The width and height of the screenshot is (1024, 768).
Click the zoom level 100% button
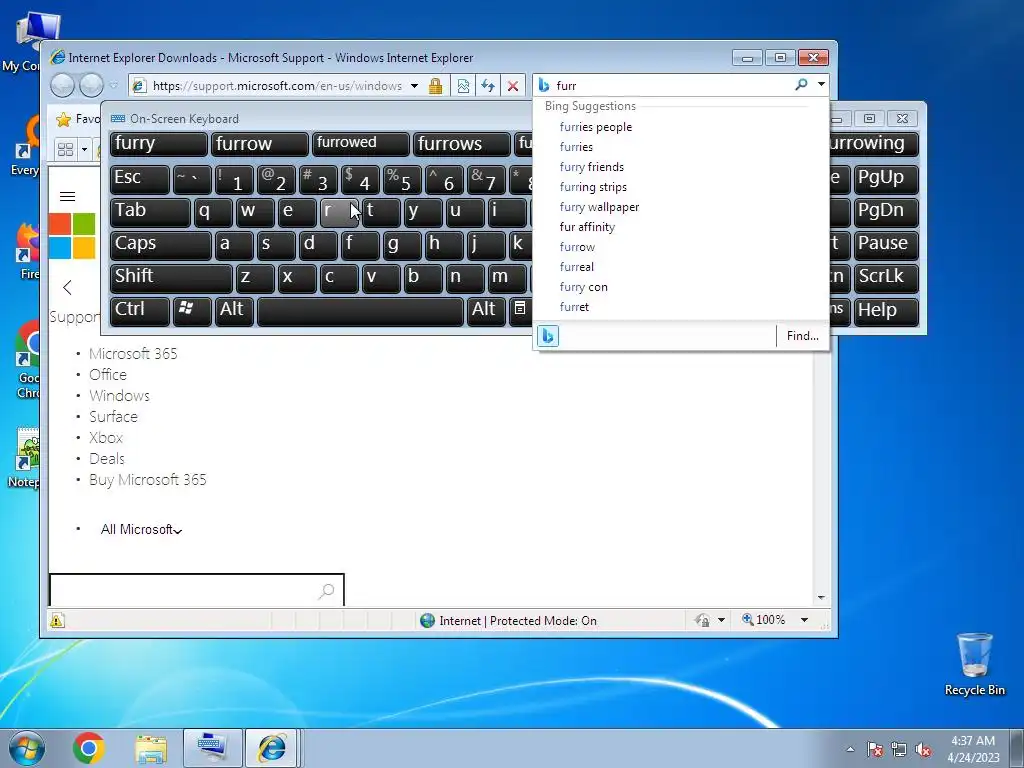coord(763,620)
